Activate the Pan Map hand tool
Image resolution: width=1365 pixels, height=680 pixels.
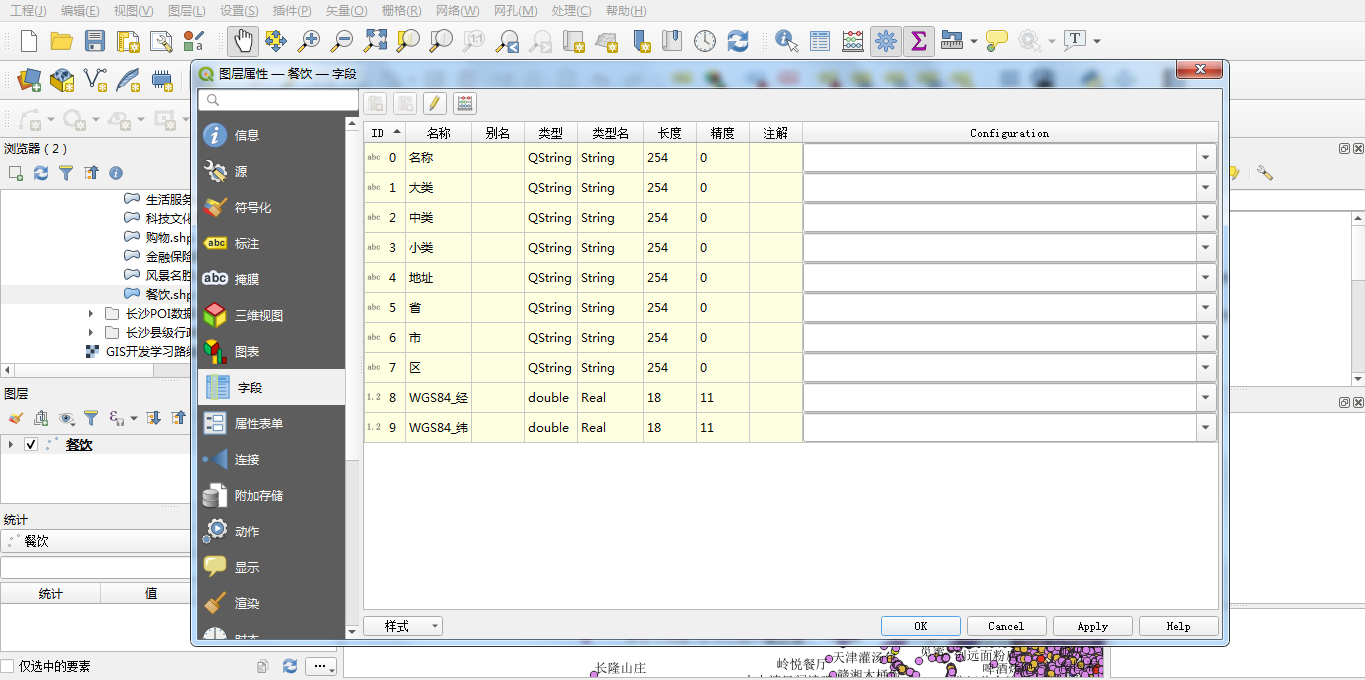(x=243, y=41)
